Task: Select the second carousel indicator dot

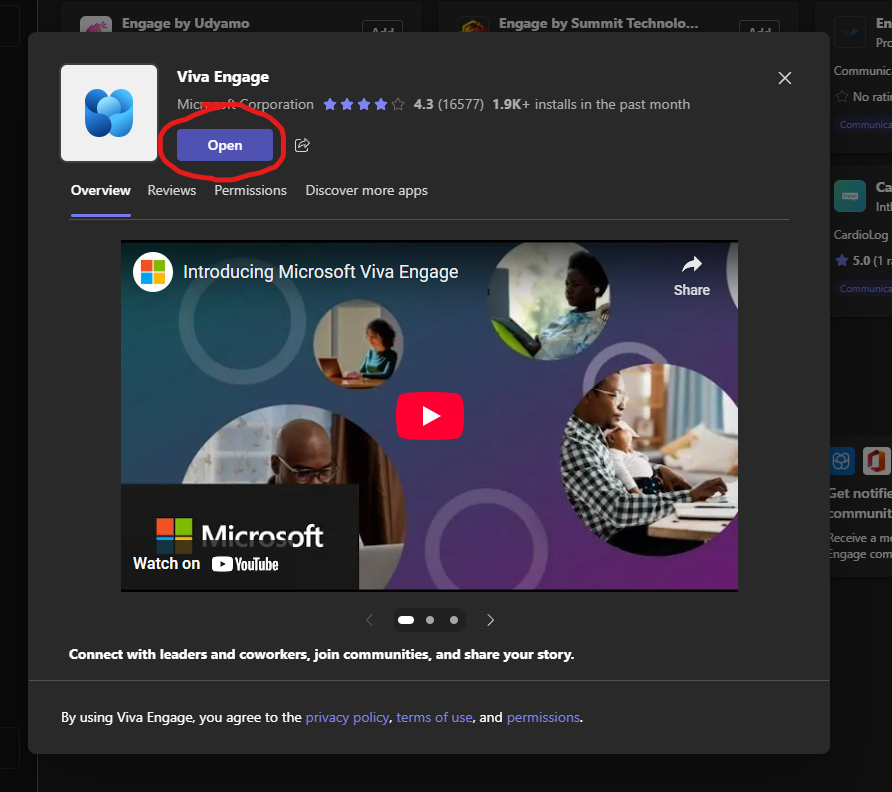Action: (430, 620)
